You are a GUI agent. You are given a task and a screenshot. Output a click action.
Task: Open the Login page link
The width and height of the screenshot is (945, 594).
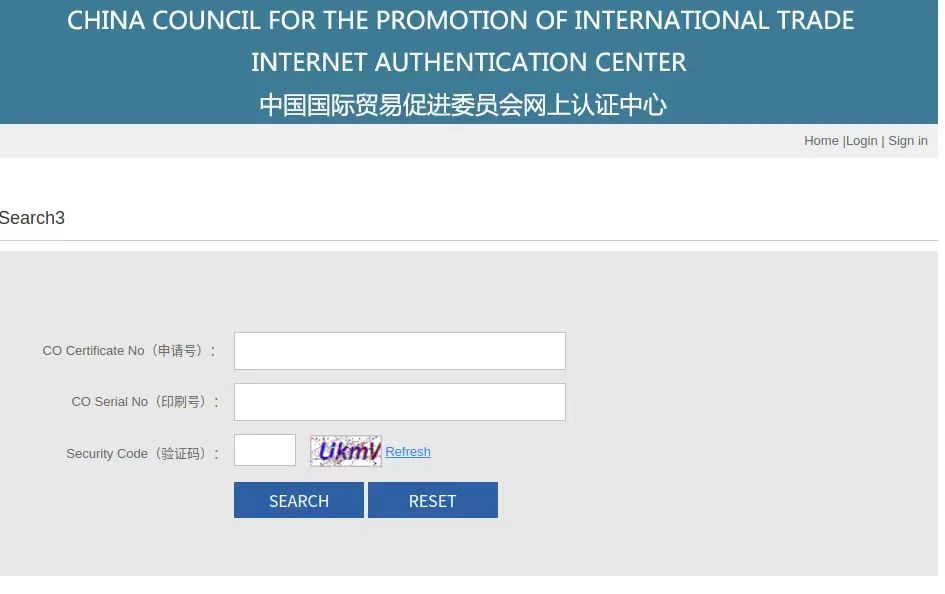[x=862, y=141]
